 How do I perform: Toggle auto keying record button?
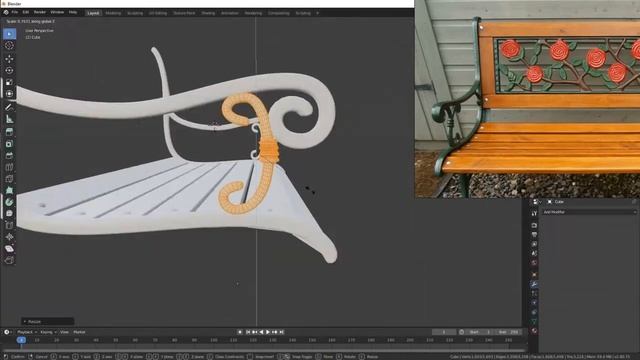[x=240, y=332]
